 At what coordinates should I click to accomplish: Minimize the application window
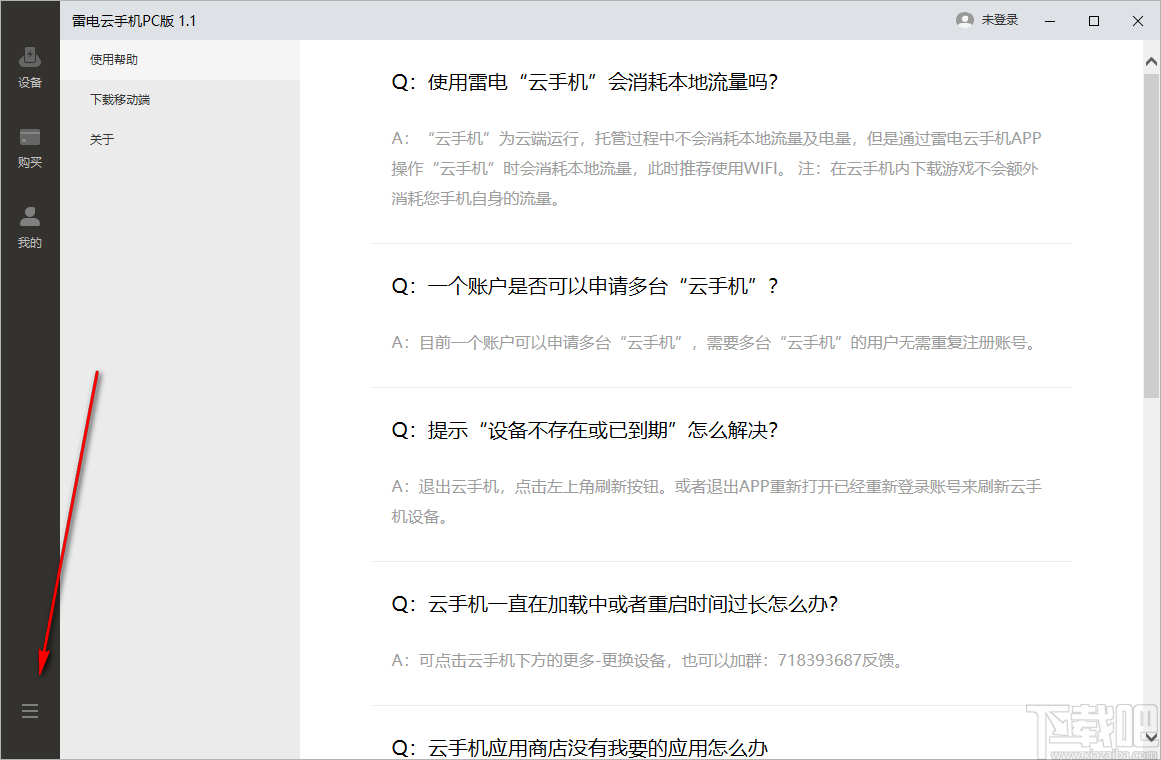pos(1049,20)
